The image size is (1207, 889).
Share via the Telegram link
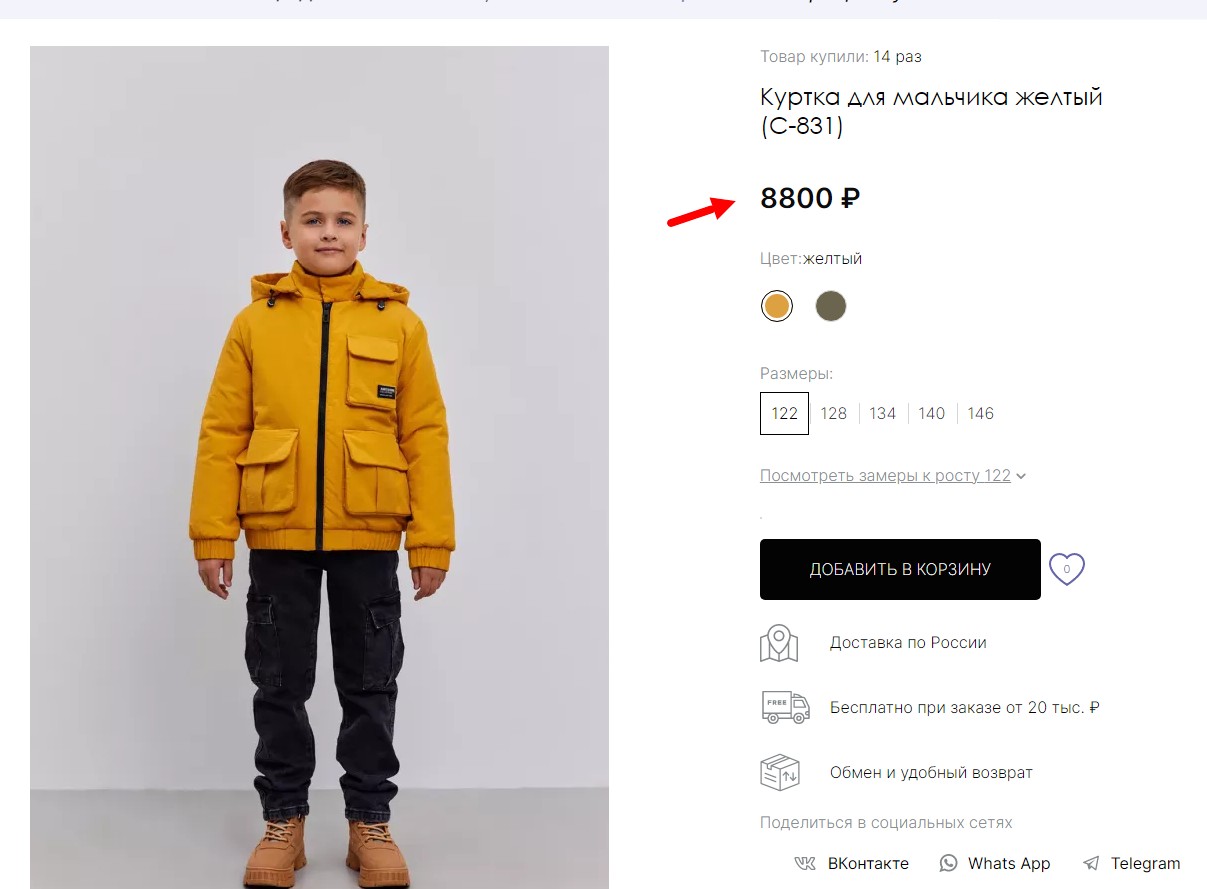(x=1145, y=863)
